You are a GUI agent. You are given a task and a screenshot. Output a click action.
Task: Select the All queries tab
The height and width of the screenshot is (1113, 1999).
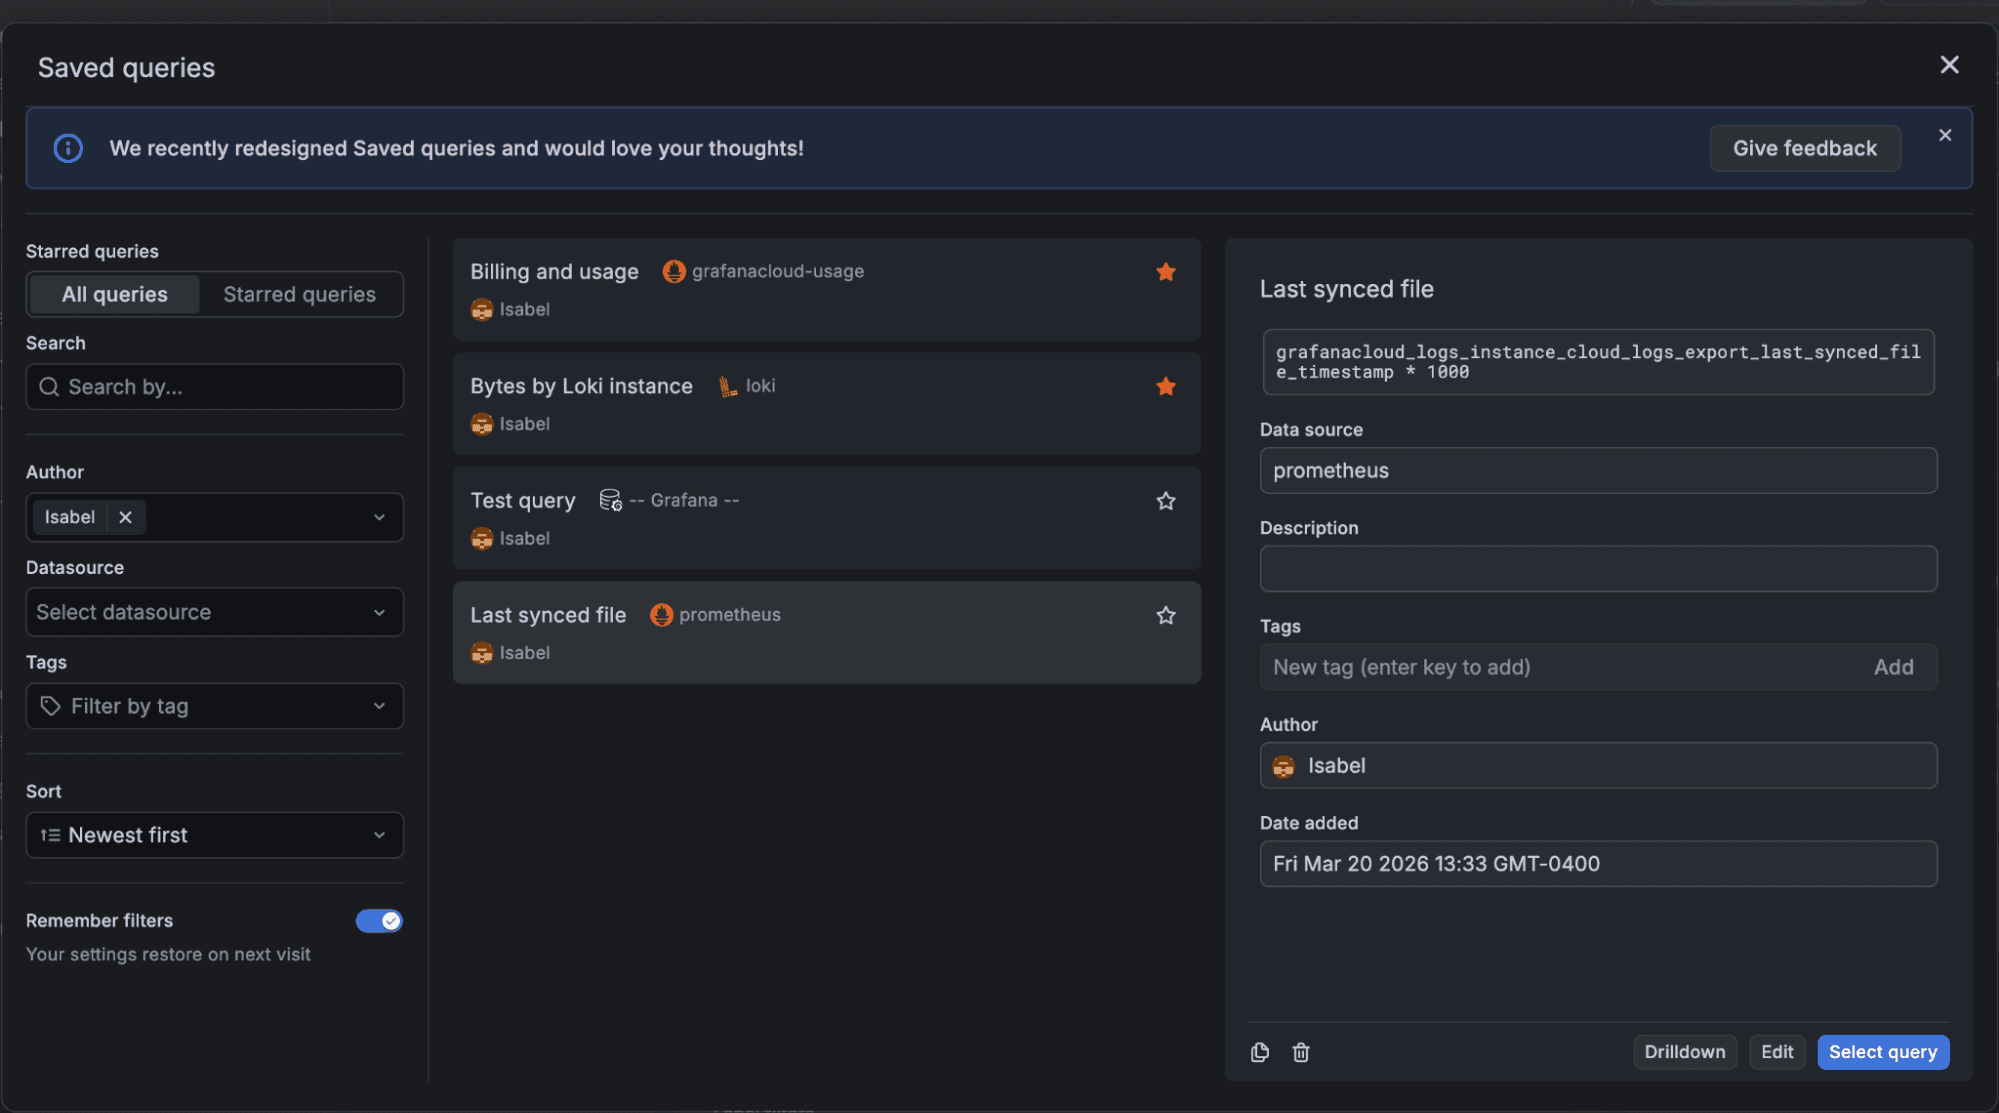pos(114,294)
